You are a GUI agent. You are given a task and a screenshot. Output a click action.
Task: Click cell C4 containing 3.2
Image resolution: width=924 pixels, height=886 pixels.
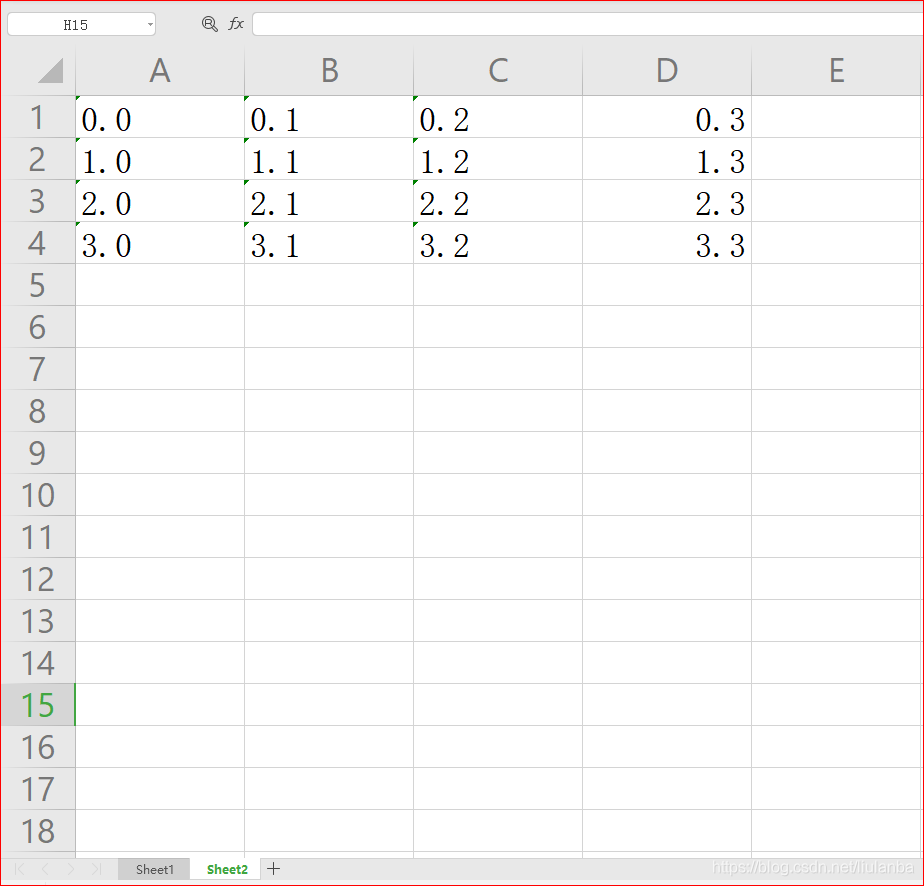[498, 243]
